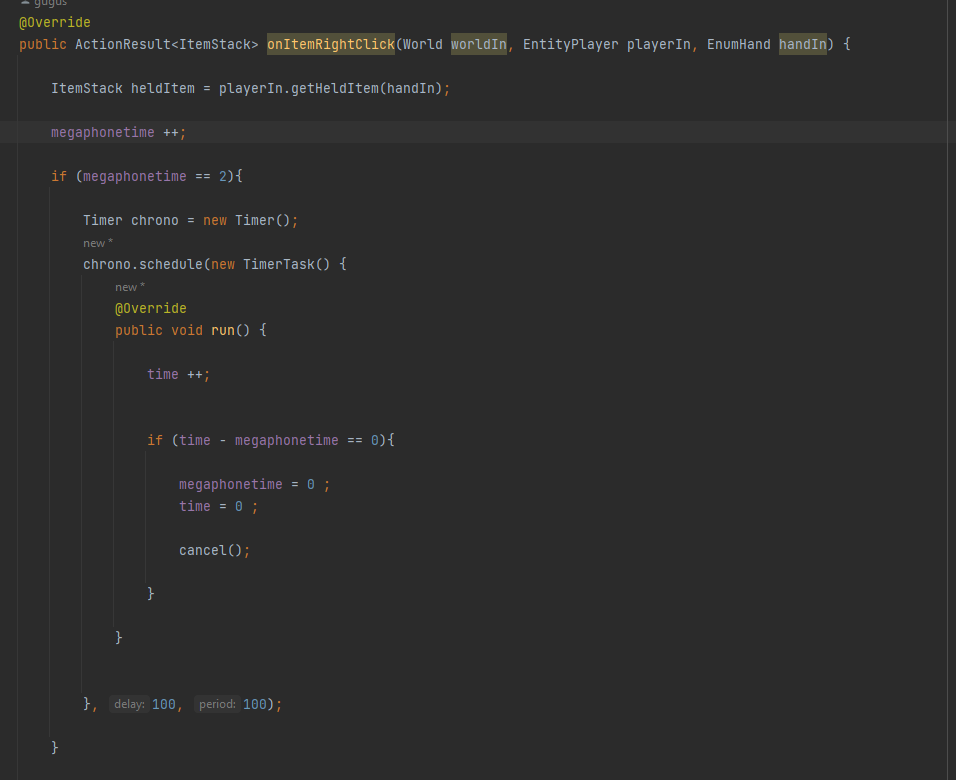Click the period: parameter hint
Viewport: 956px width, 780px height.
click(x=217, y=705)
